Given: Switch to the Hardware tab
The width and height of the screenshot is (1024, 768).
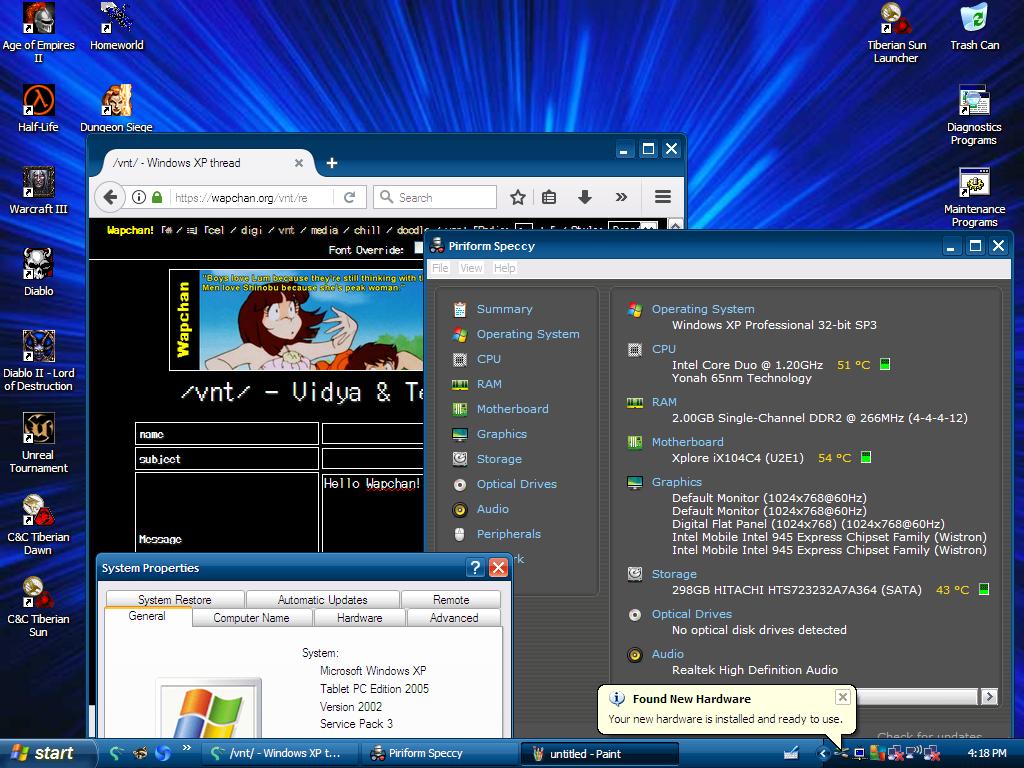Looking at the screenshot, I should pyautogui.click(x=359, y=618).
